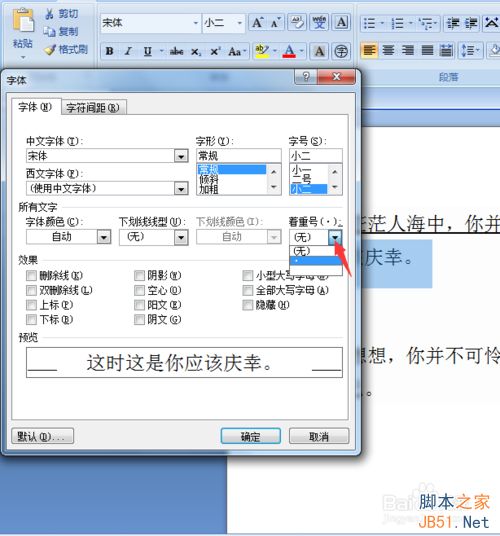Open the 下划线线型 dropdown
The width and height of the screenshot is (500, 536).
[181, 237]
